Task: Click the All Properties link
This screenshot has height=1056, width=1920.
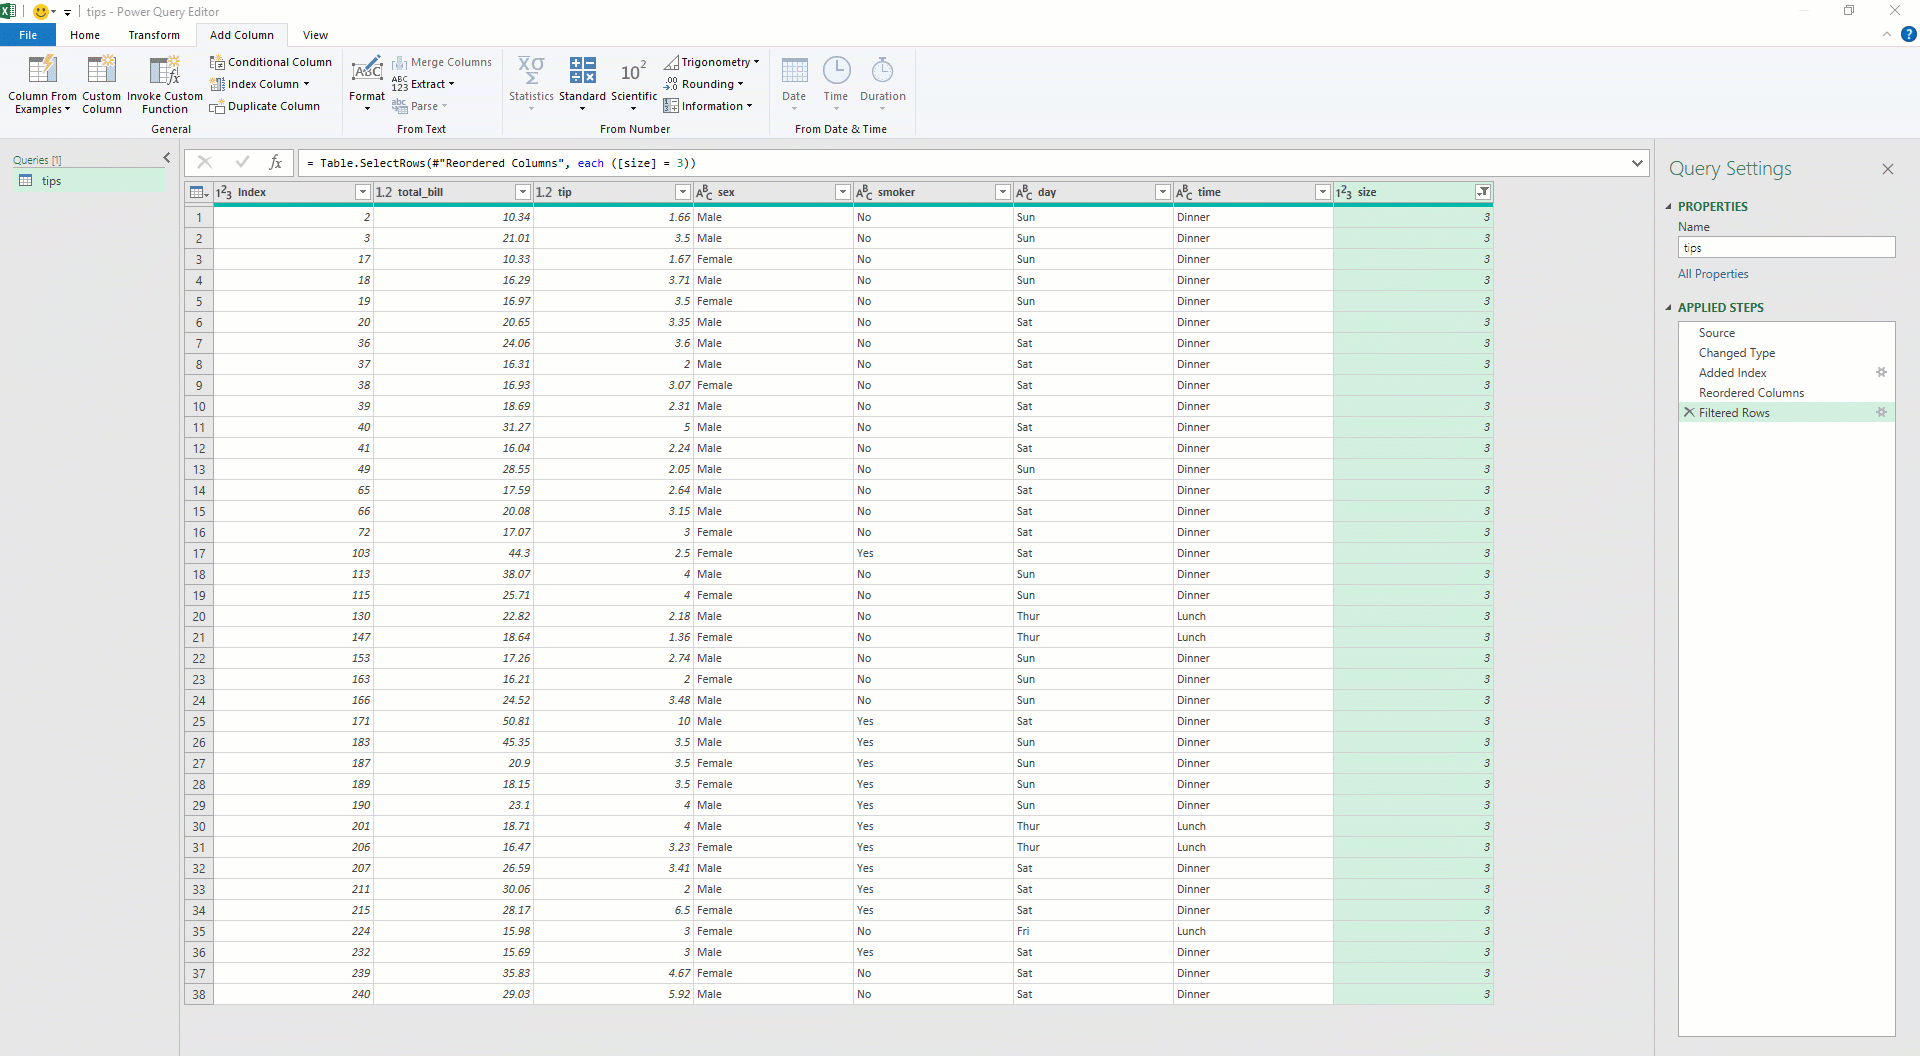Action: click(1713, 274)
